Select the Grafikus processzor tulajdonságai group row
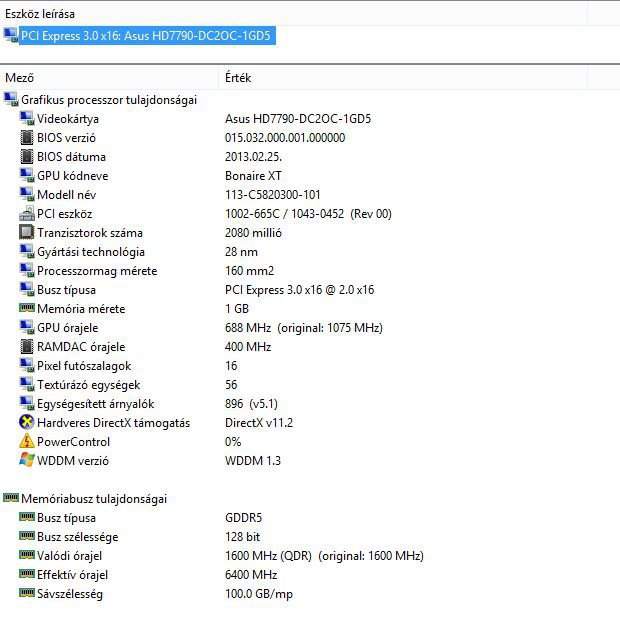620x621 pixels. pos(109,100)
